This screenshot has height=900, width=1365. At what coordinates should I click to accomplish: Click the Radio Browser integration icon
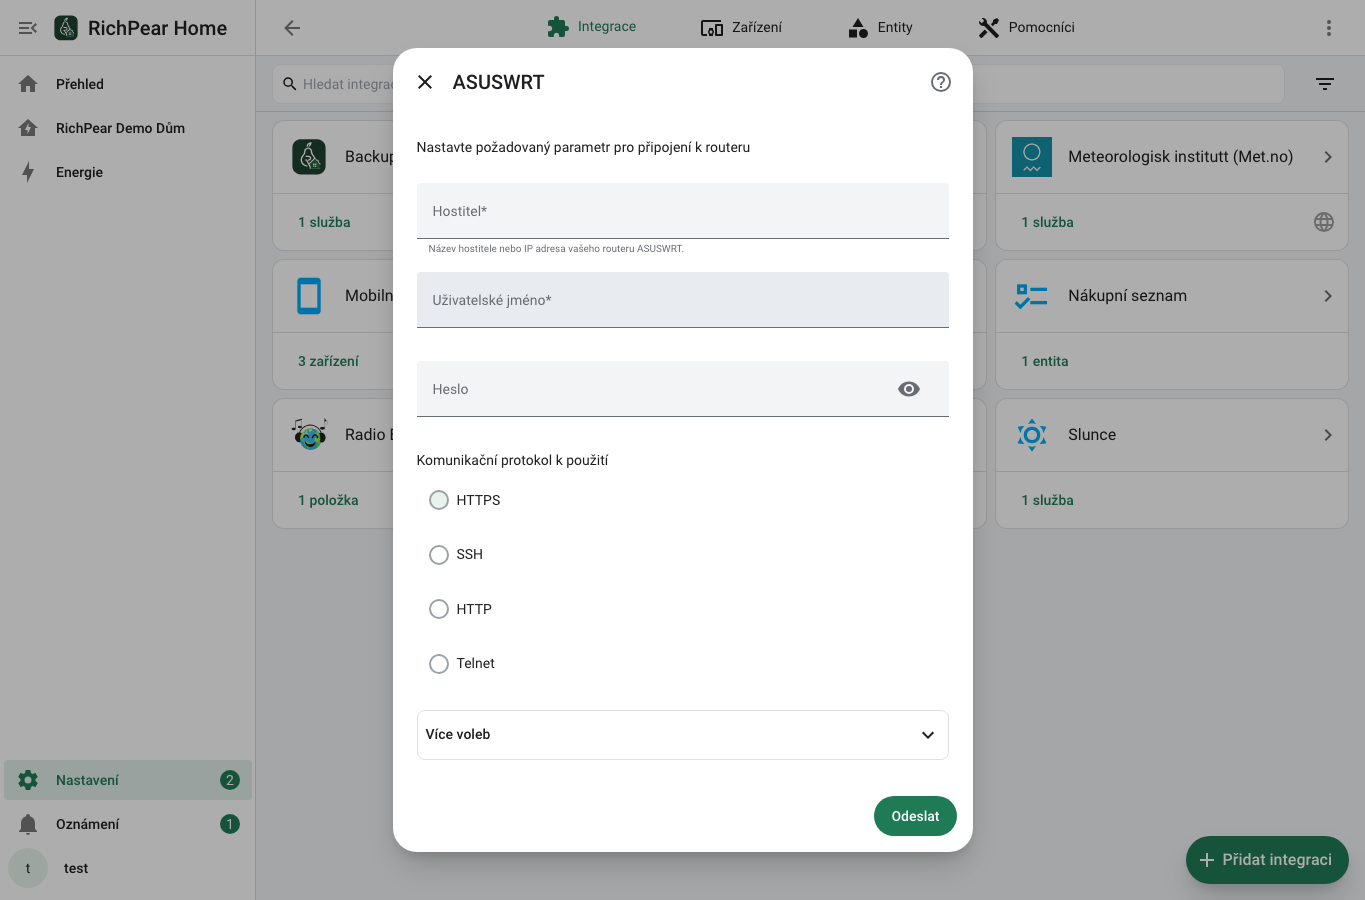[309, 435]
